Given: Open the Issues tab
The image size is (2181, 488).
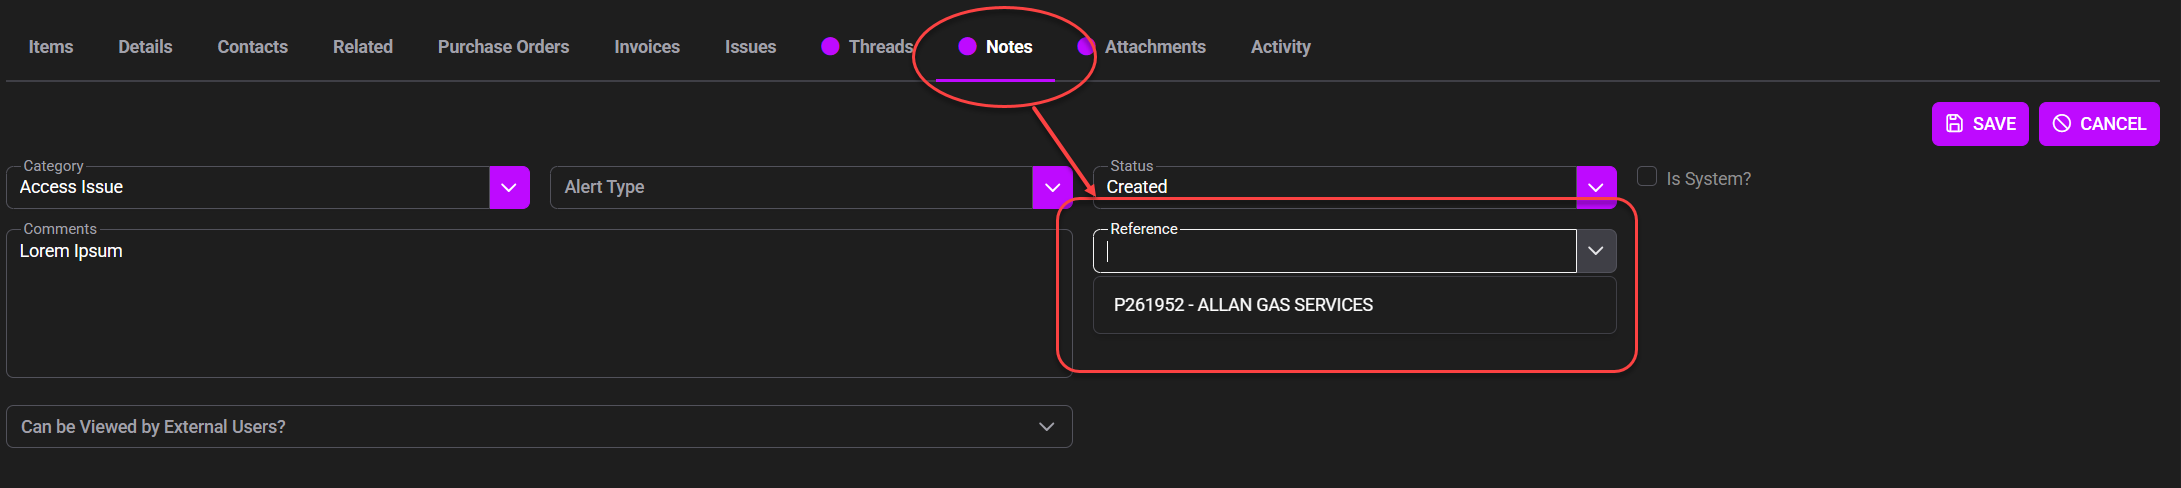Looking at the screenshot, I should (750, 47).
